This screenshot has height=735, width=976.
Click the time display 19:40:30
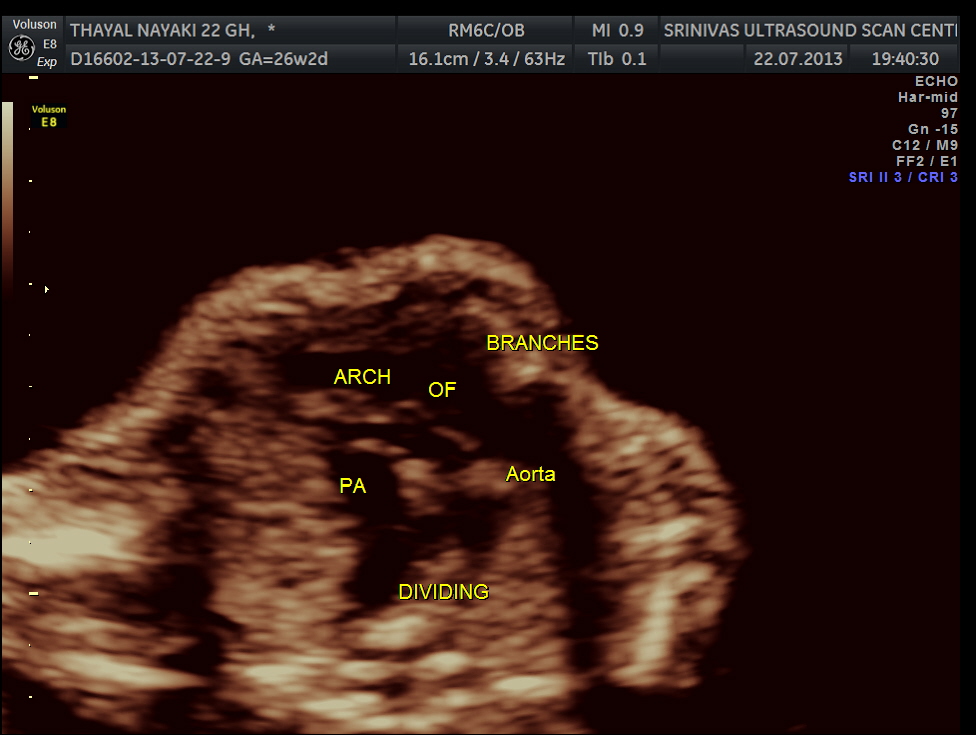pos(905,59)
